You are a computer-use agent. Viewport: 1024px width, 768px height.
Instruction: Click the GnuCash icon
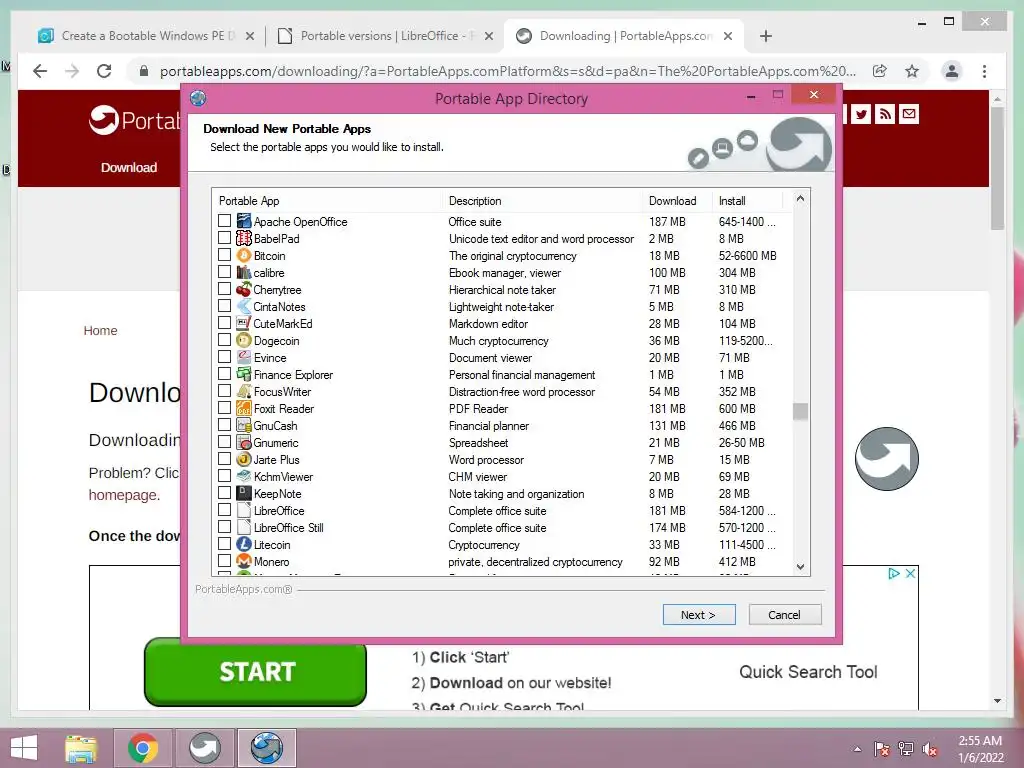244,425
